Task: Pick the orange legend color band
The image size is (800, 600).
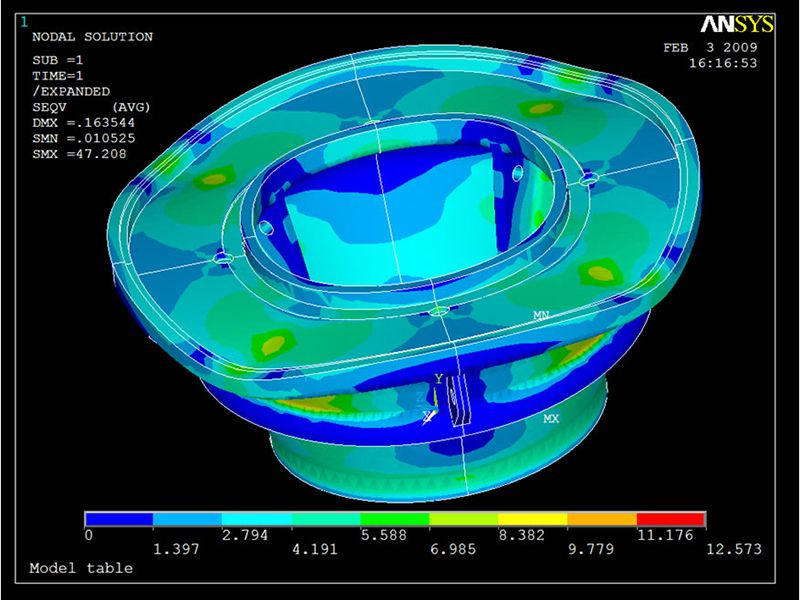Action: (x=602, y=519)
